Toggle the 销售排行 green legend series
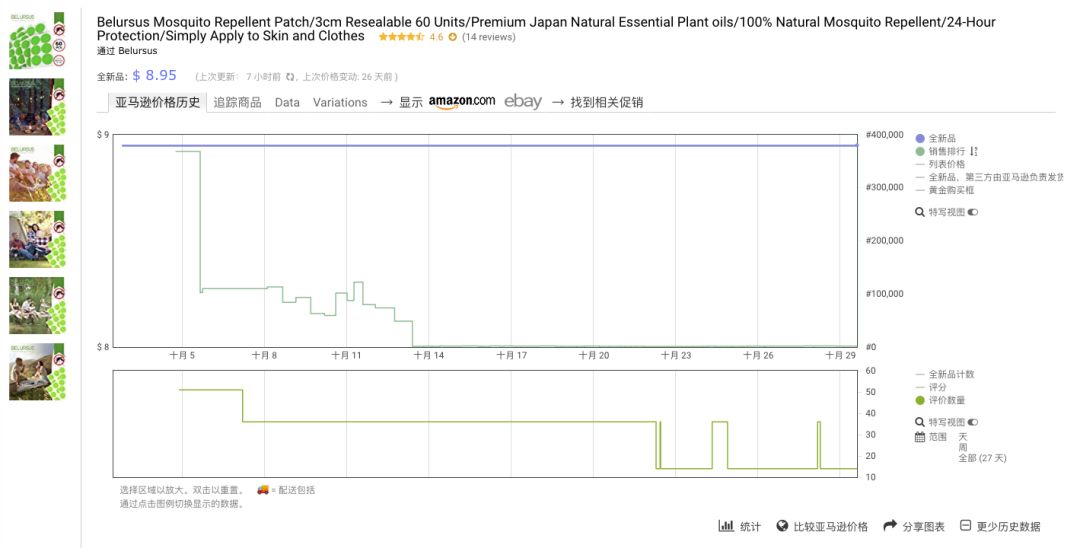1080x548 pixels. 940,151
